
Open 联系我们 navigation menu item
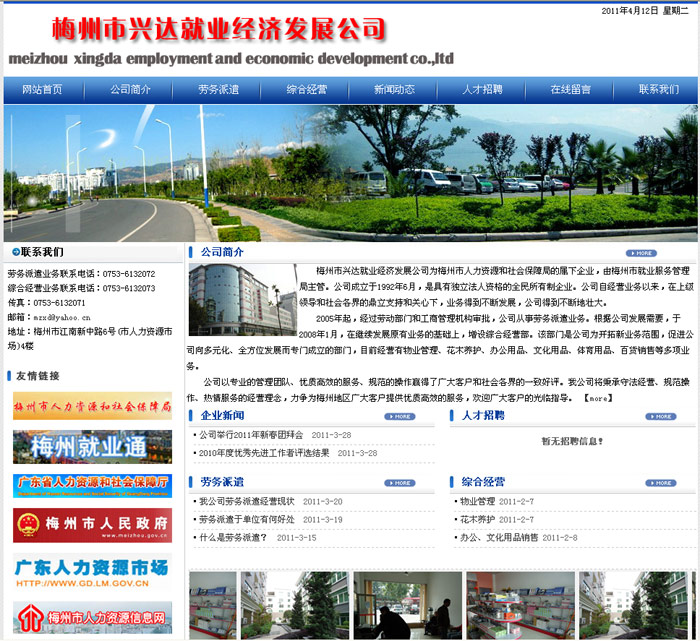658,90
